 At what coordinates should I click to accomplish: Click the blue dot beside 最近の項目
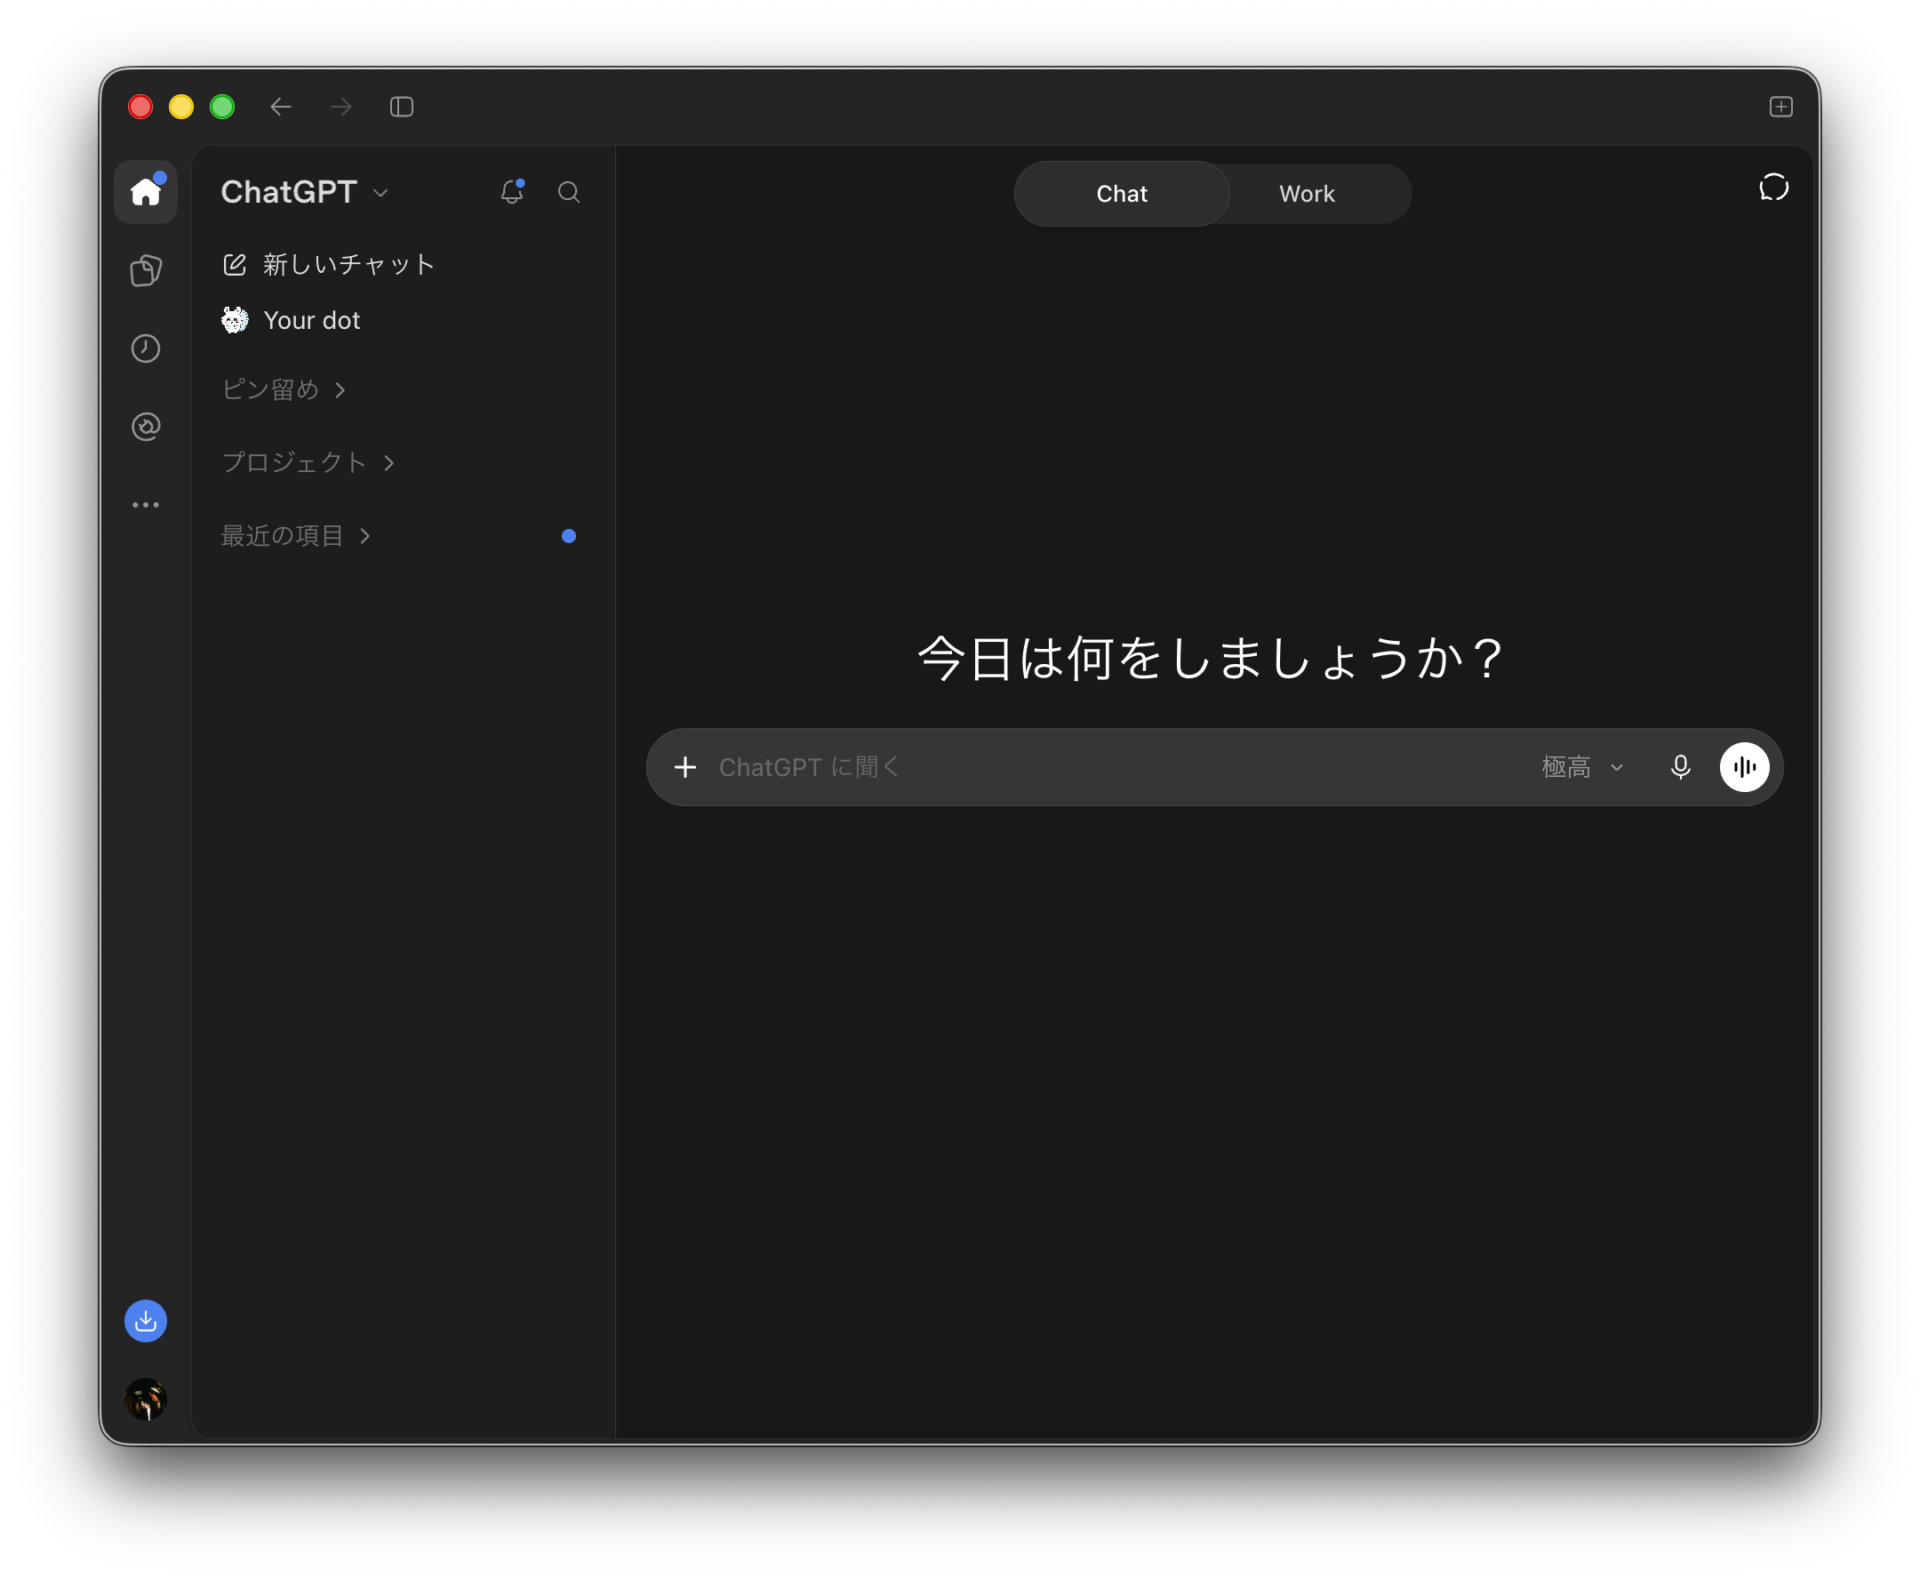[x=569, y=536]
